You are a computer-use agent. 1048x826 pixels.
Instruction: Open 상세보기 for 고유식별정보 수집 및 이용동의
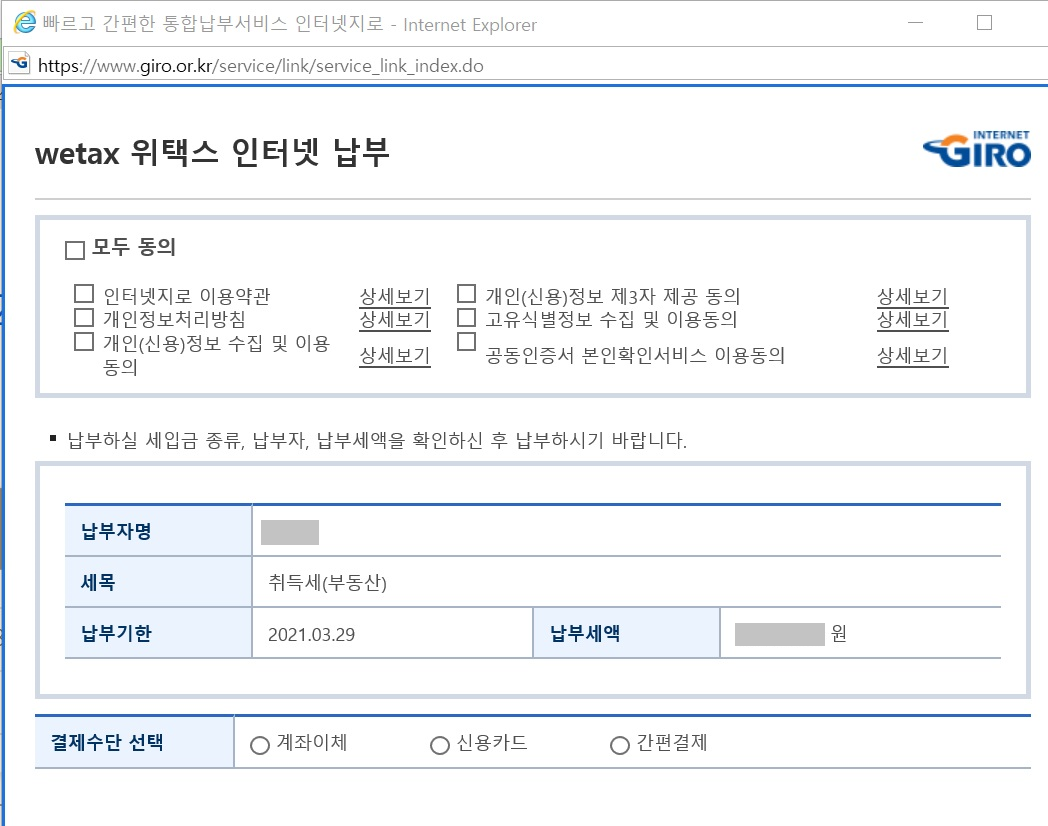pos(912,319)
